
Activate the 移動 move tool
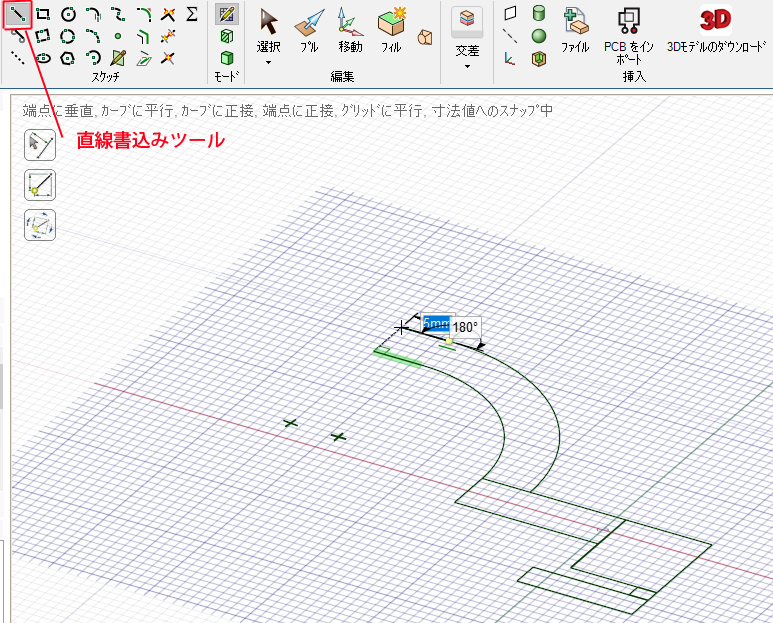tap(351, 31)
